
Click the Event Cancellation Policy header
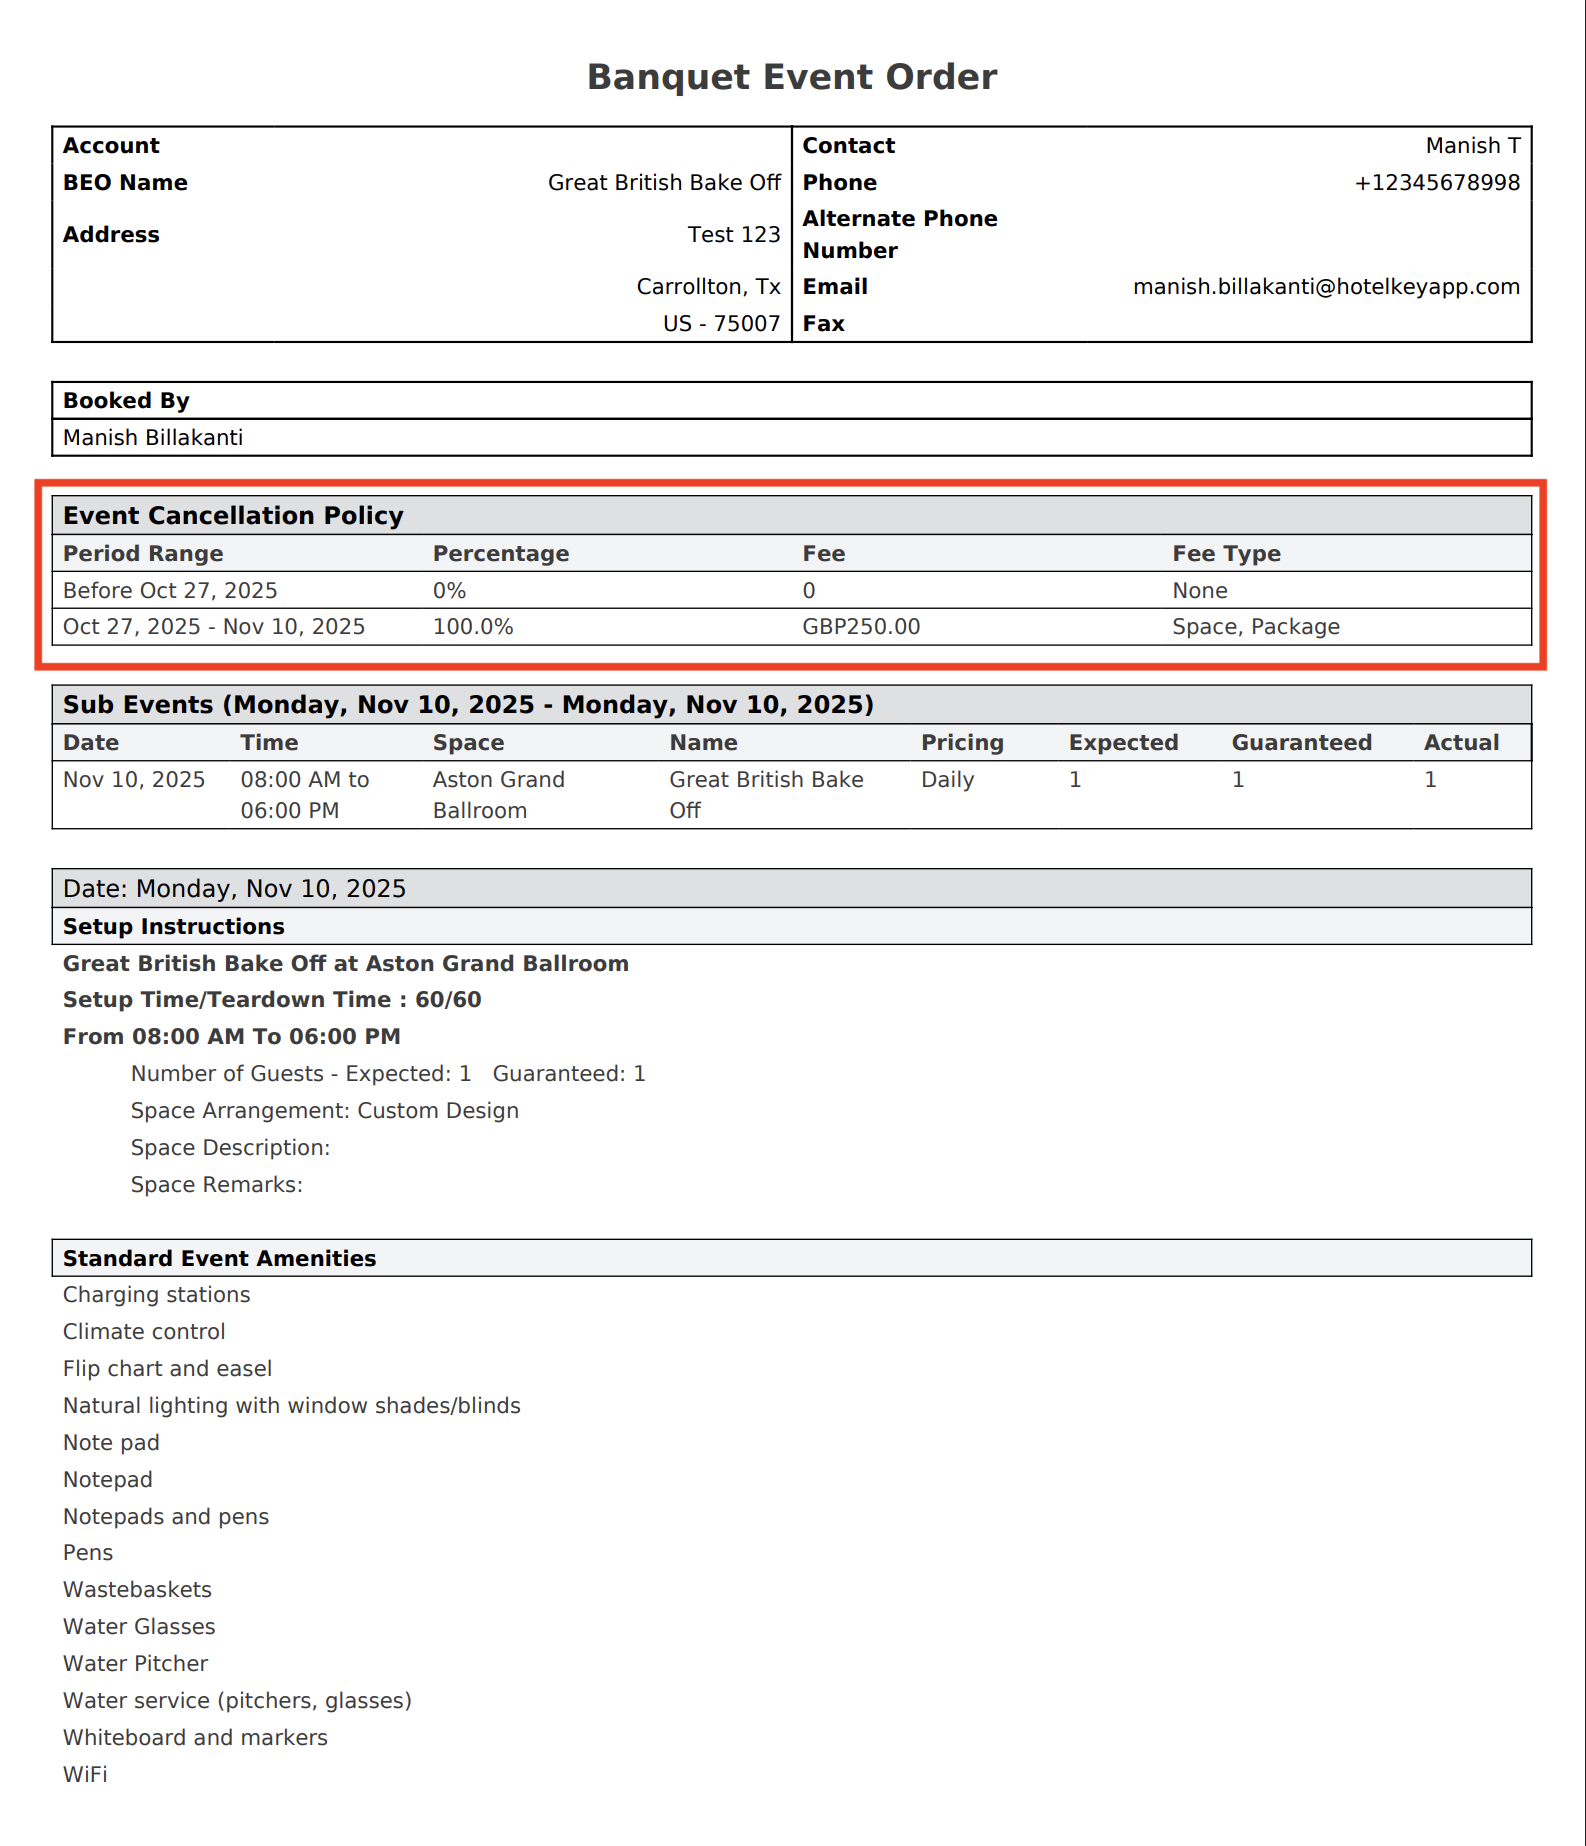[x=233, y=516]
